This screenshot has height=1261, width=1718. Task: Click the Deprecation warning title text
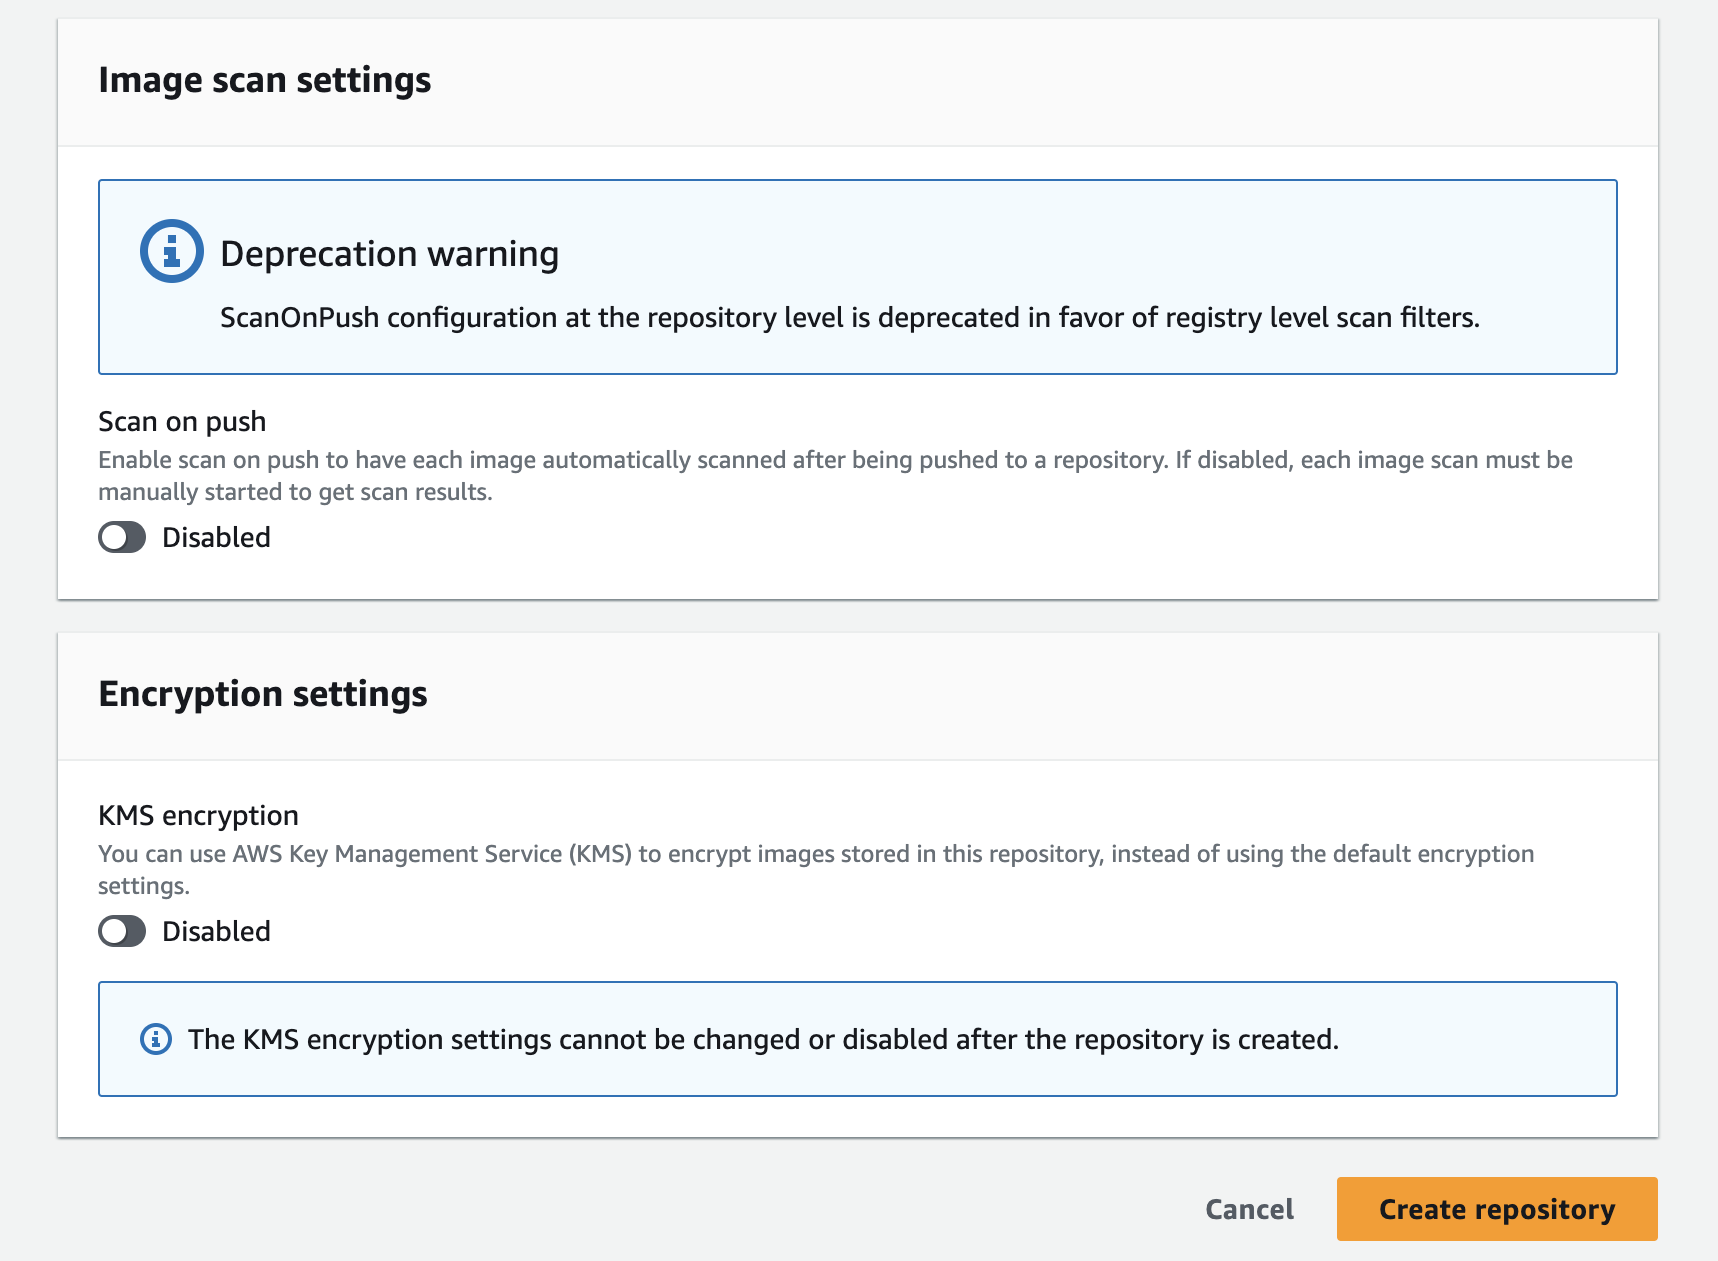pyautogui.click(x=389, y=254)
